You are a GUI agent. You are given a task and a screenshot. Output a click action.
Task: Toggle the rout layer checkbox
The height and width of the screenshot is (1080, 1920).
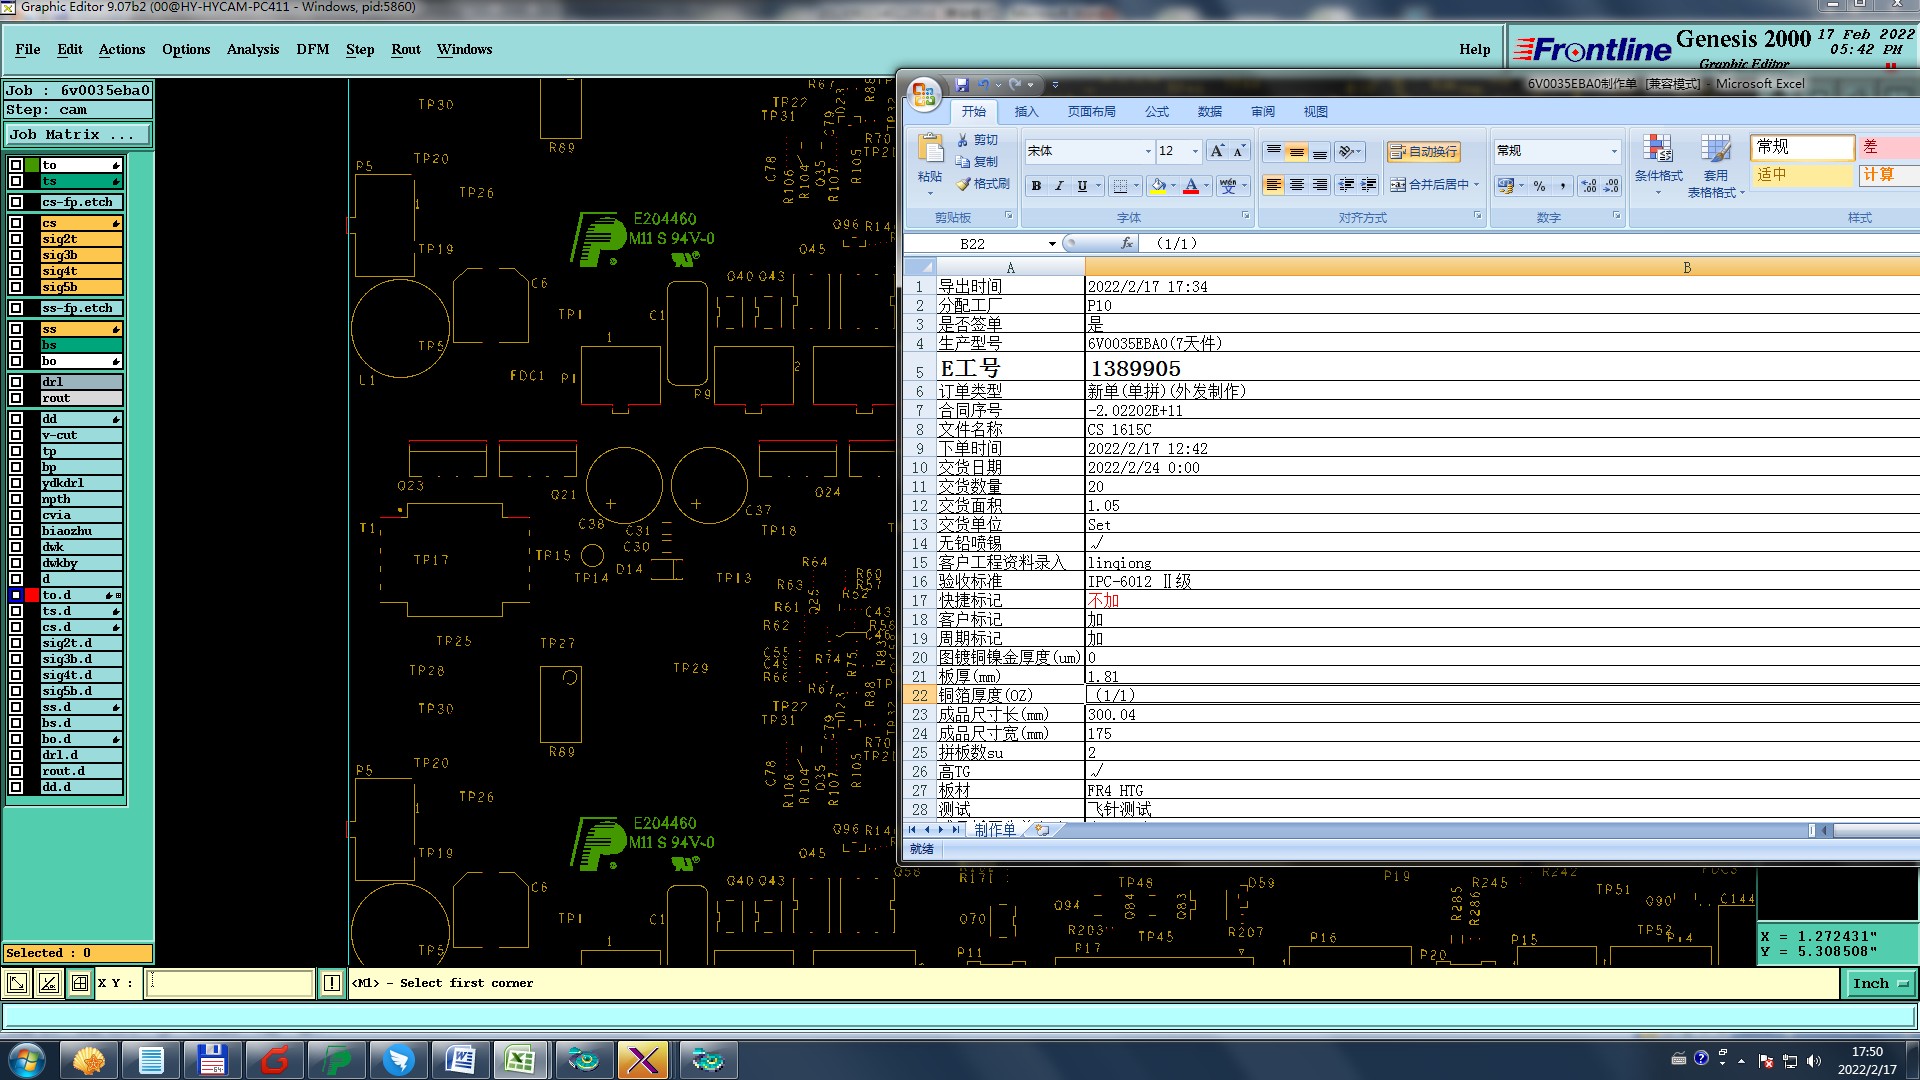click(x=16, y=398)
